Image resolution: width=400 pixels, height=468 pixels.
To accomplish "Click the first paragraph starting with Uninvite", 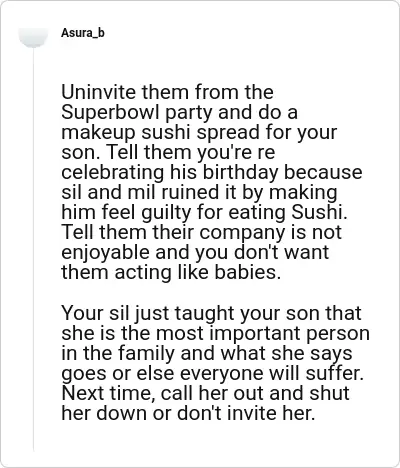I will point(212,182).
